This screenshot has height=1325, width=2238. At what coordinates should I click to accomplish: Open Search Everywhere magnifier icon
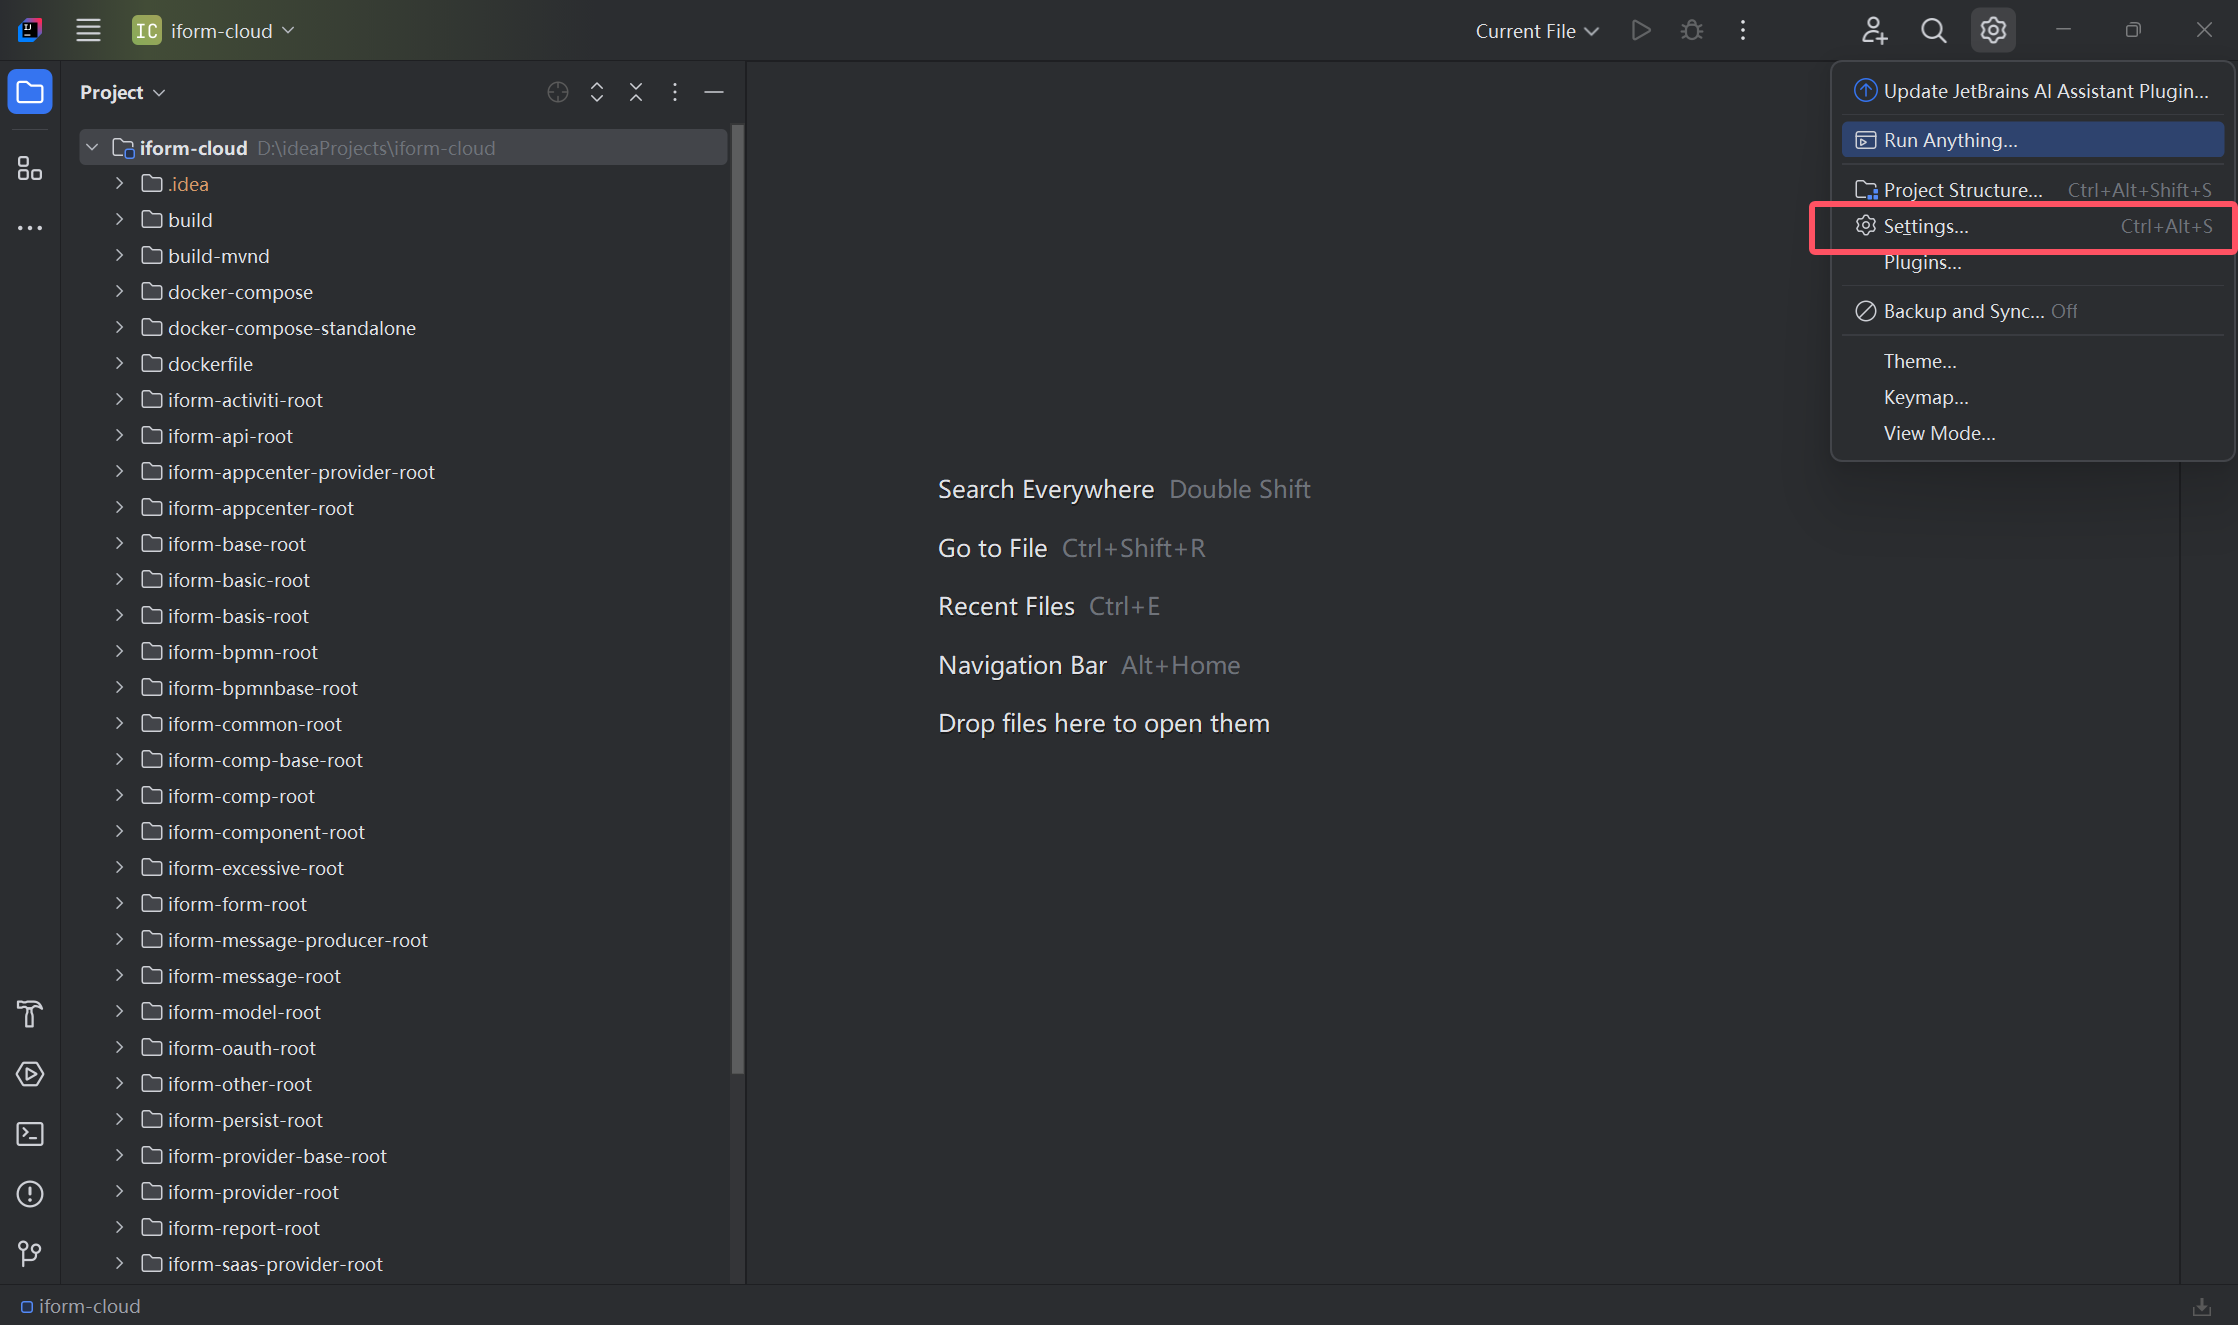pos(1933,31)
